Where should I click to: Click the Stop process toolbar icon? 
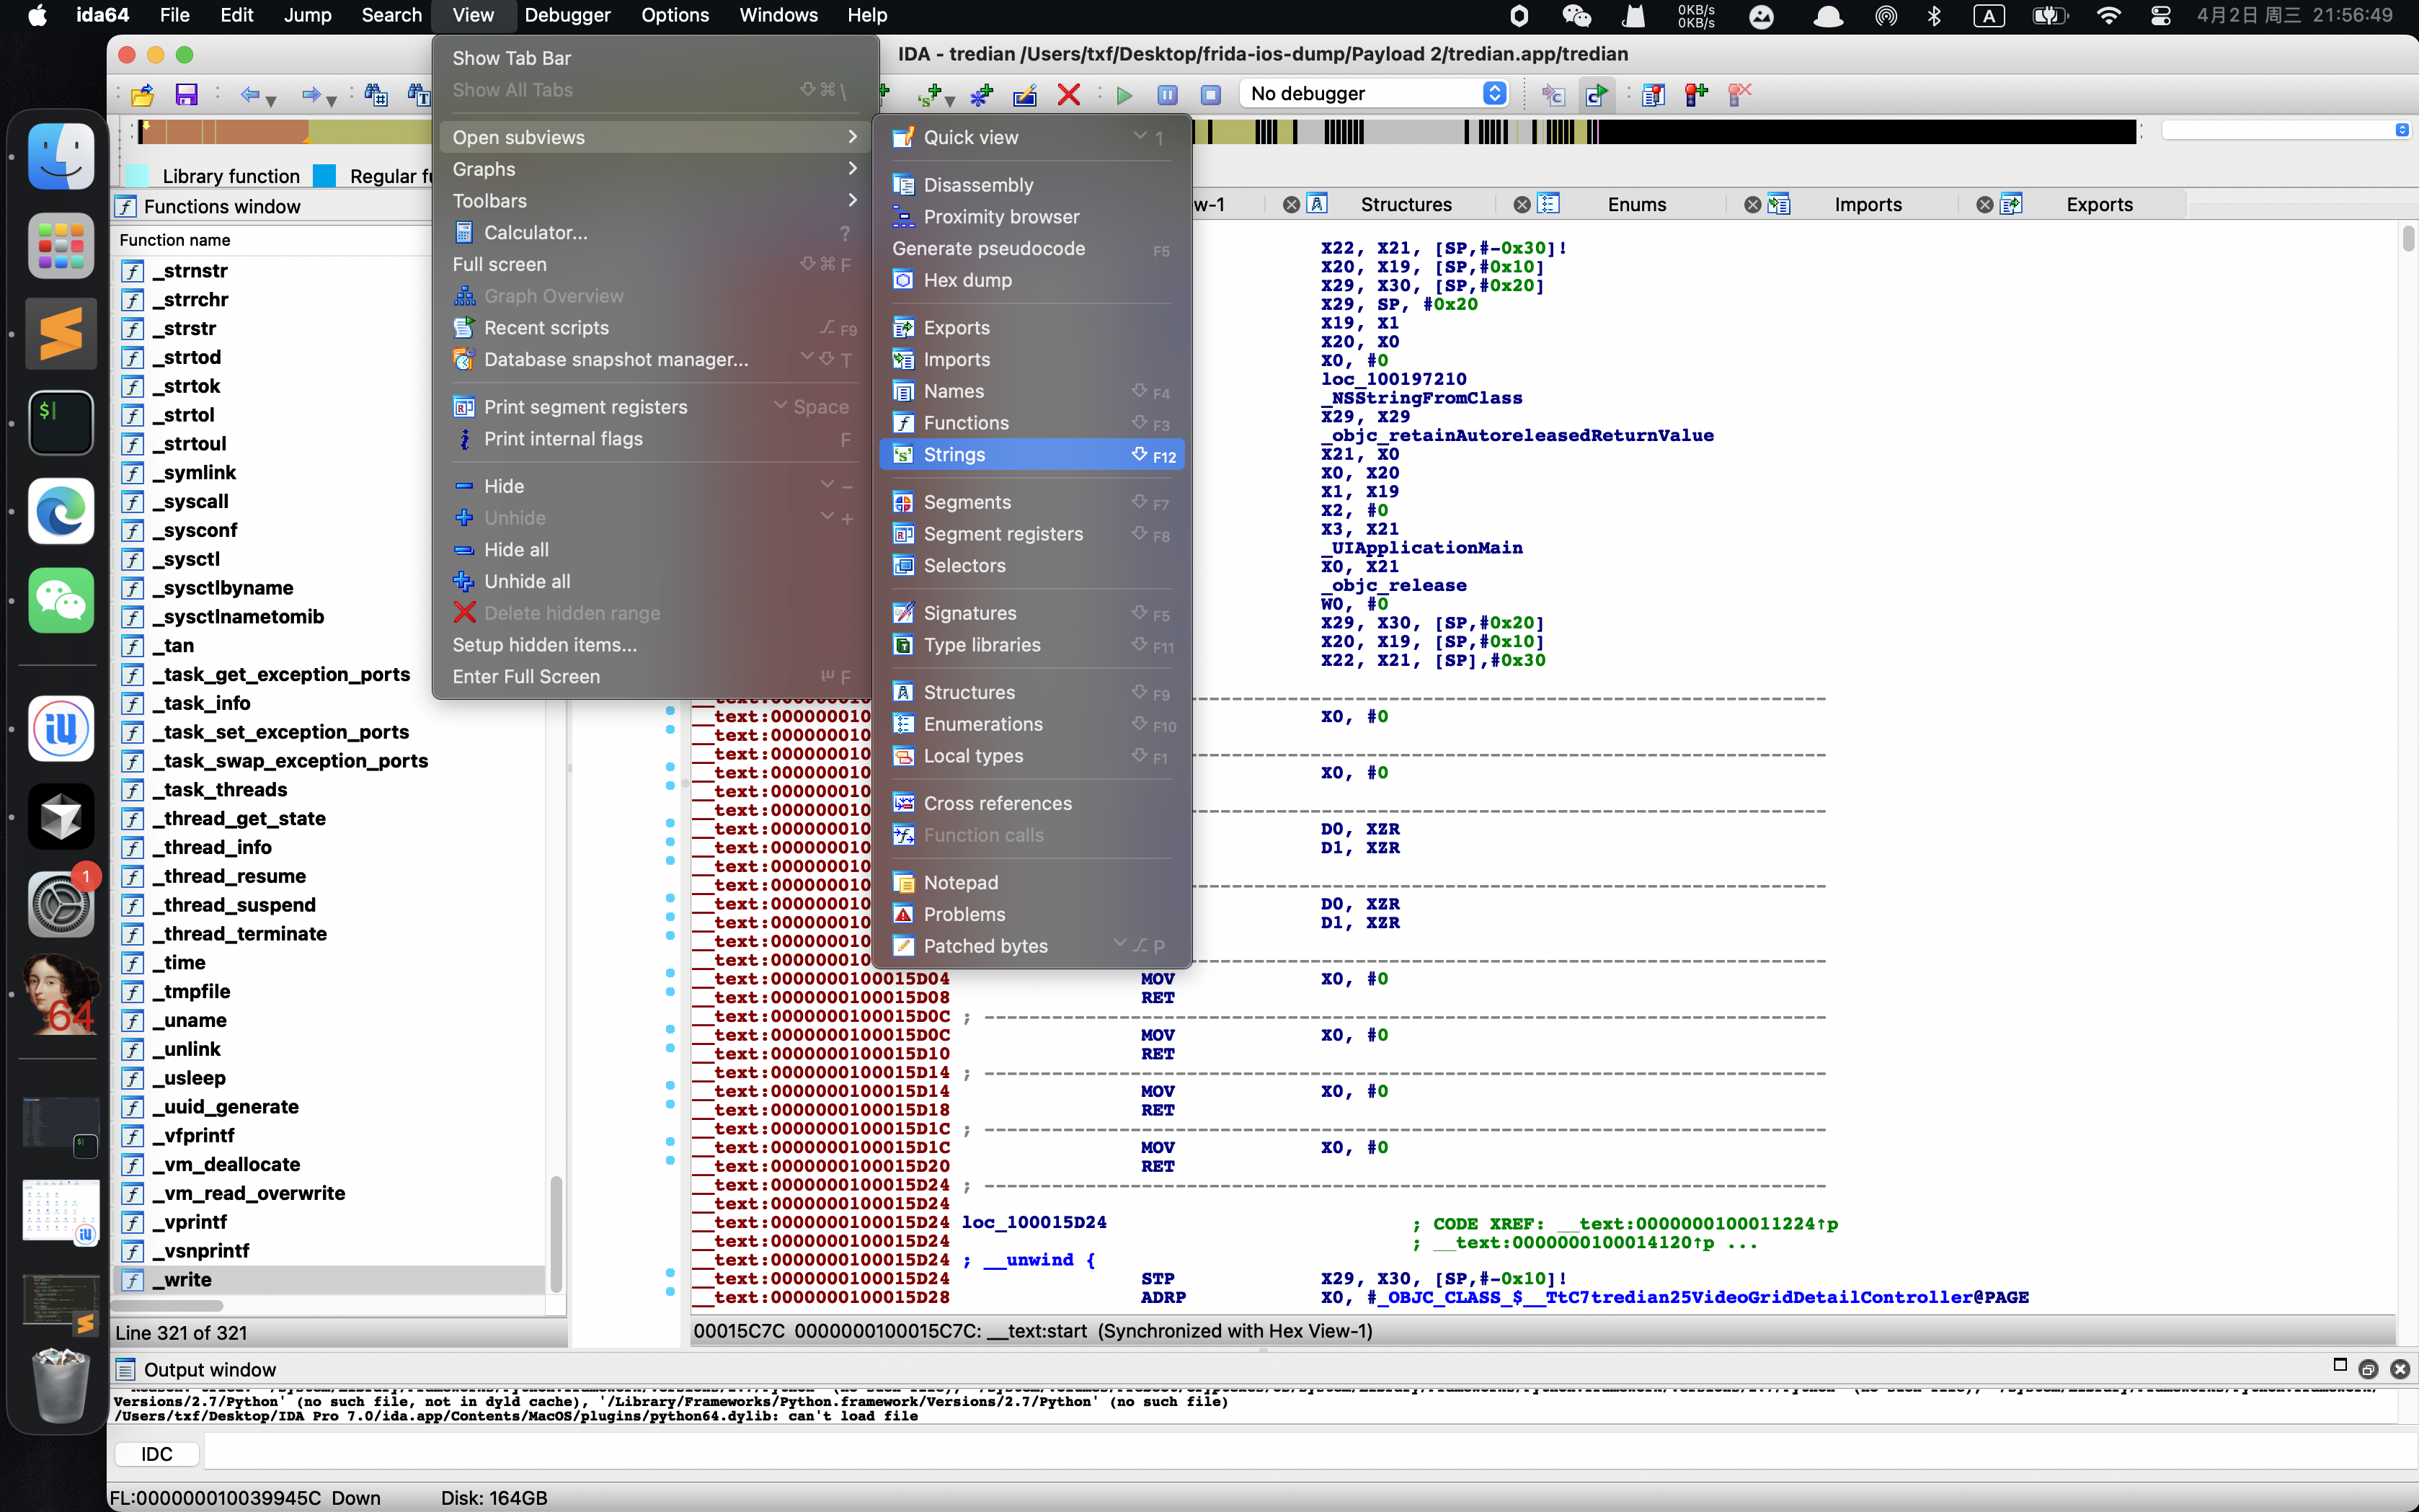[x=1210, y=95]
